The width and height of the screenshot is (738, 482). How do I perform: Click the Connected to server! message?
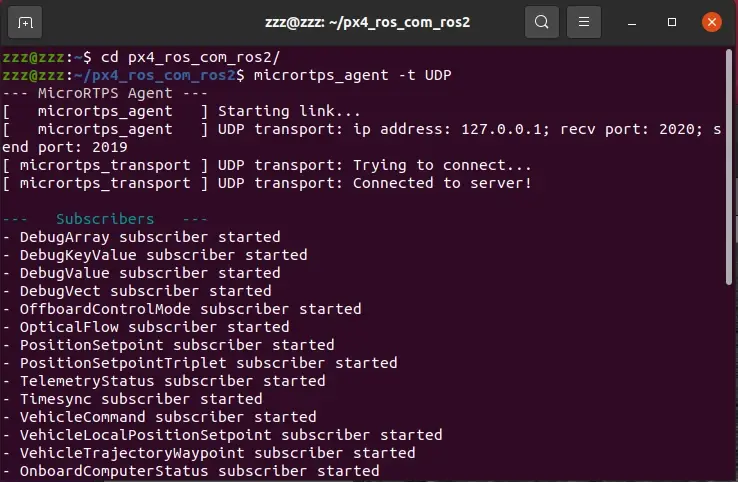pos(442,183)
